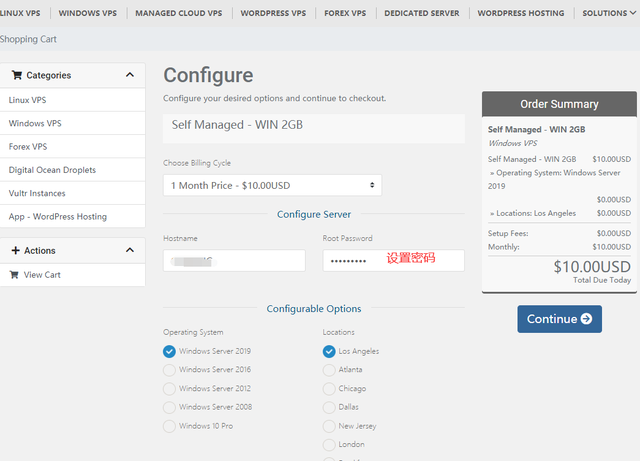
Task: Open the billing cycle dropdown
Action: pyautogui.click(x=272, y=185)
